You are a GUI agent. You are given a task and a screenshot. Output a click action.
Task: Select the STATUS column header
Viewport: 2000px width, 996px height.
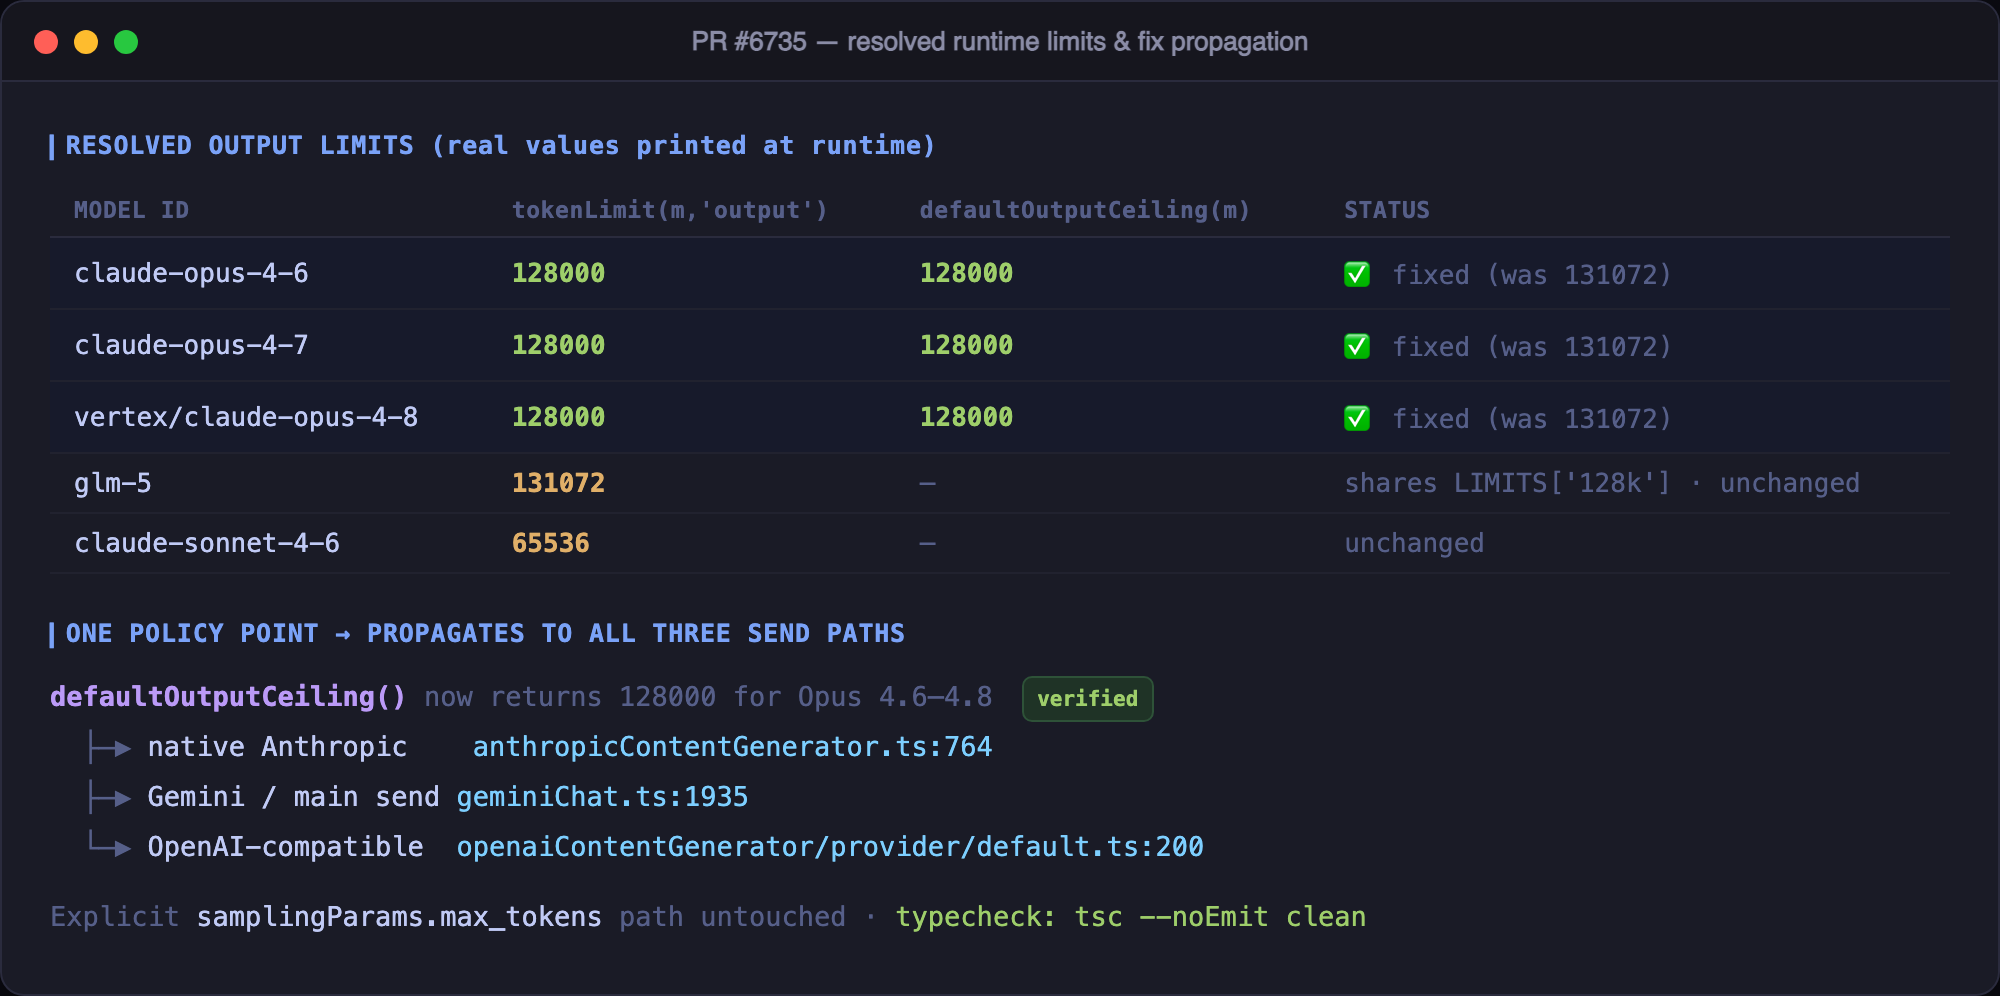(1386, 210)
